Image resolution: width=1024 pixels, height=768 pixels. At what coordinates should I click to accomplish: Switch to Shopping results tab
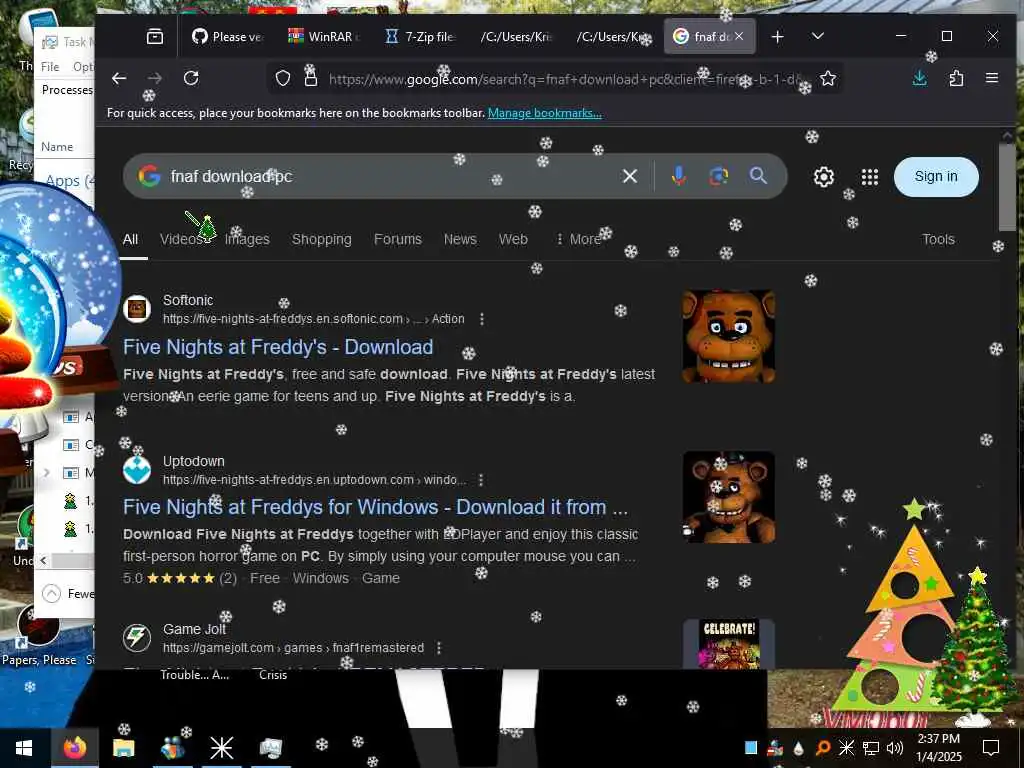tap(322, 240)
